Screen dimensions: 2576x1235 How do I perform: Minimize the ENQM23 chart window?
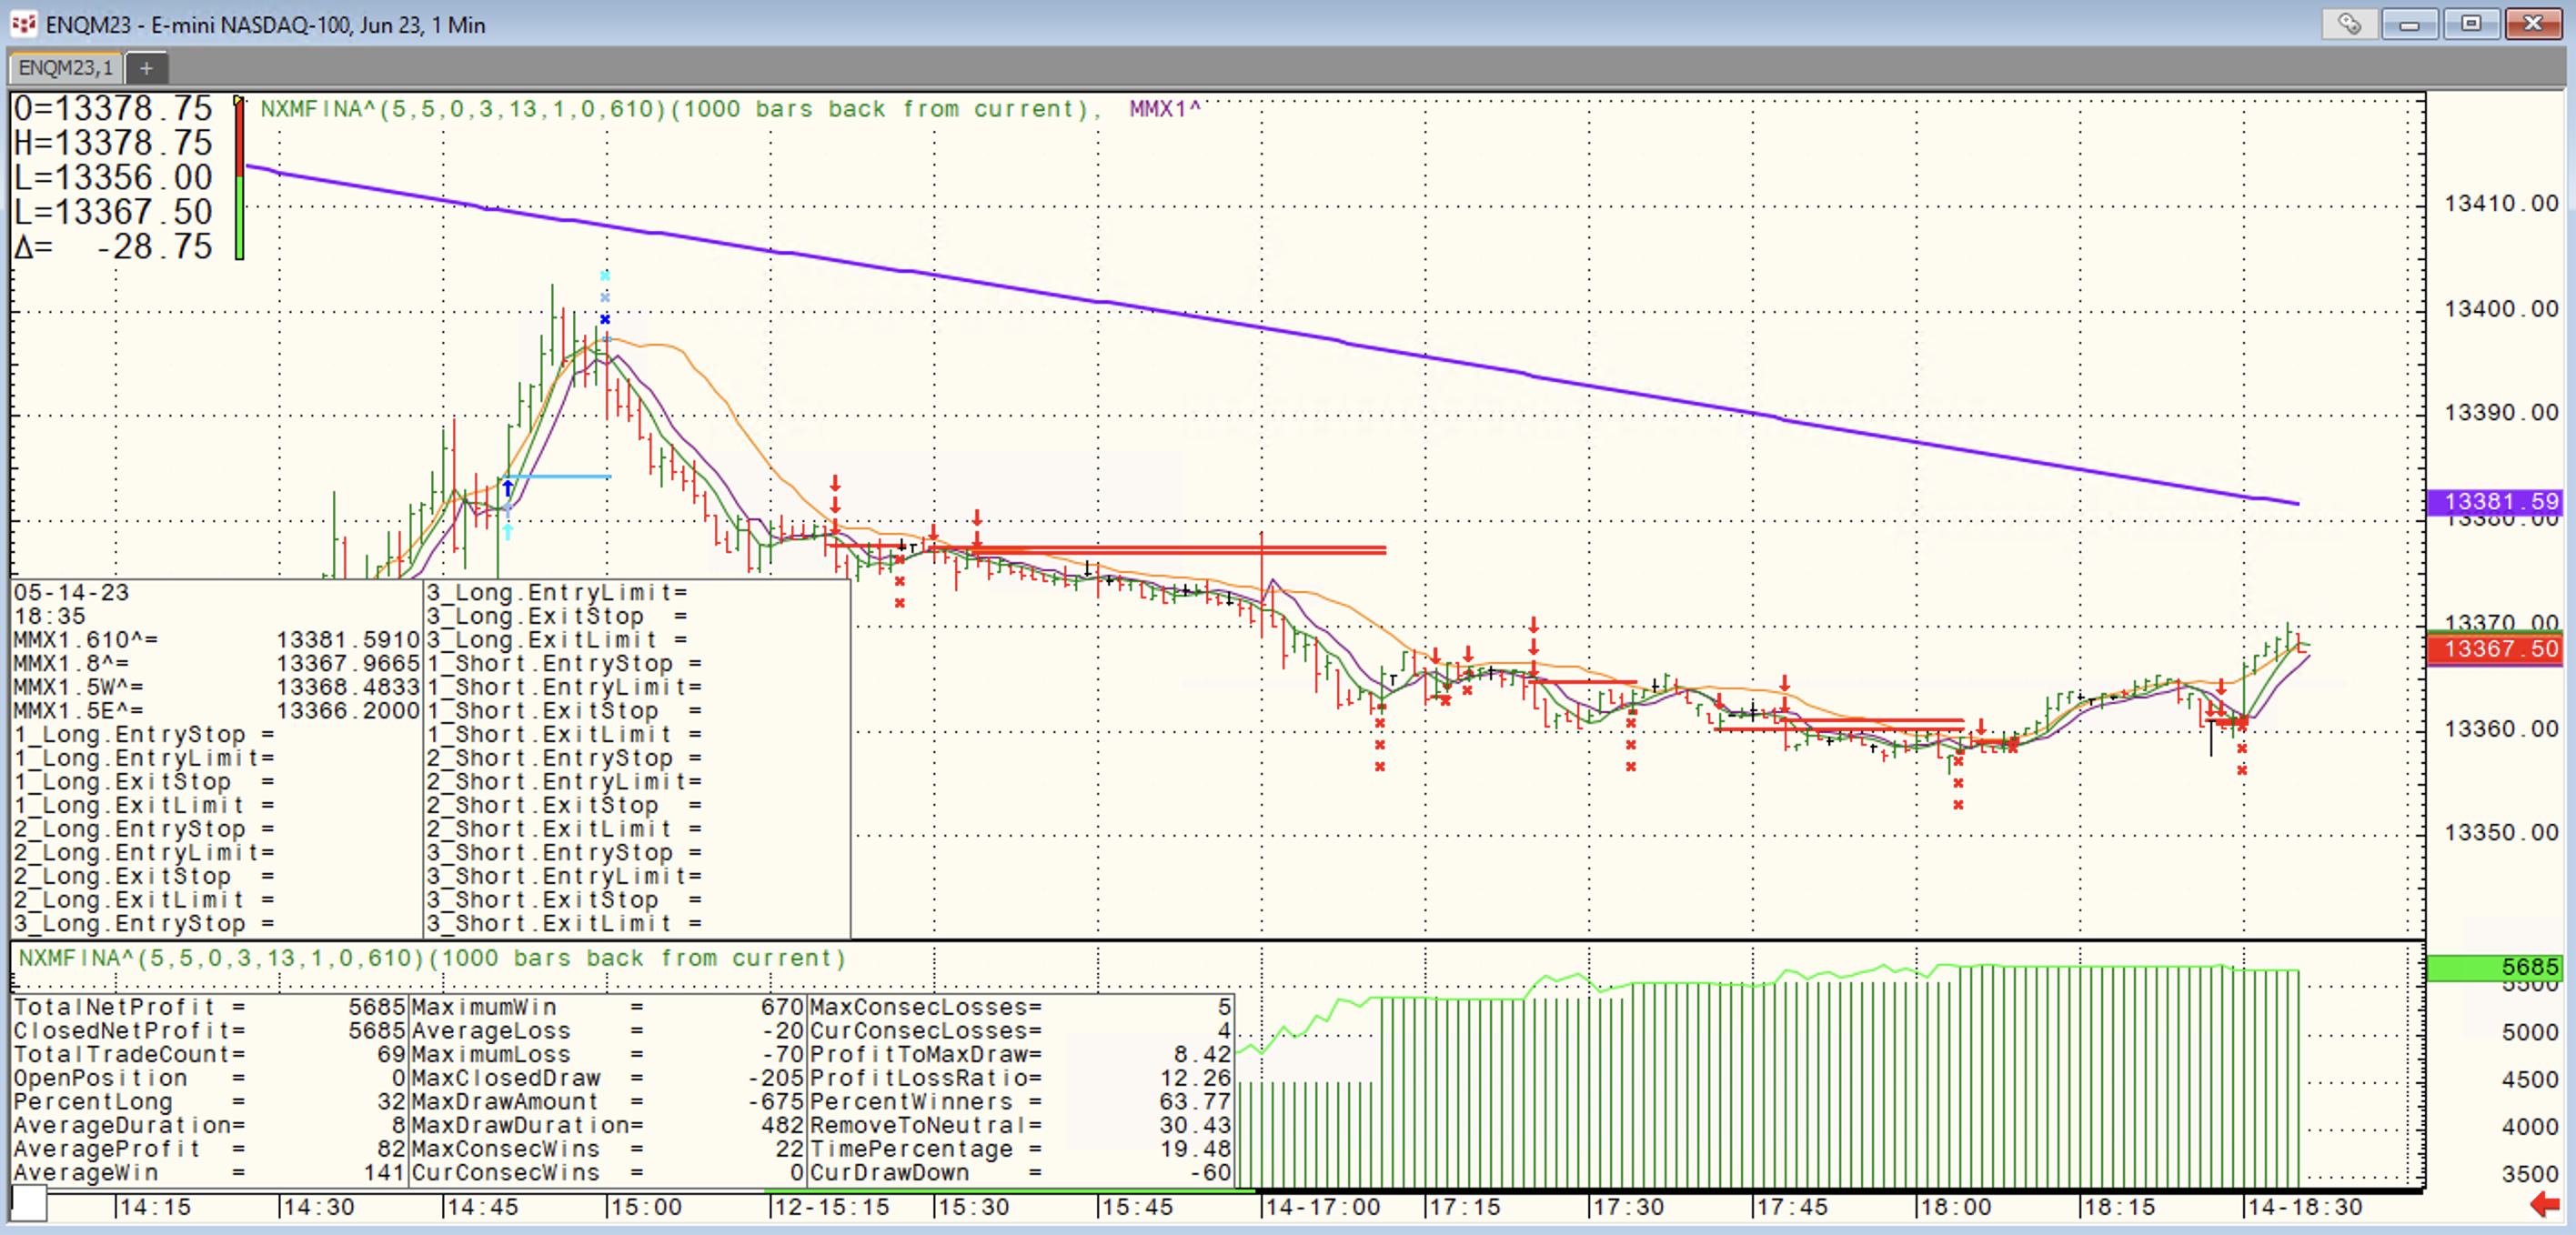(2410, 23)
